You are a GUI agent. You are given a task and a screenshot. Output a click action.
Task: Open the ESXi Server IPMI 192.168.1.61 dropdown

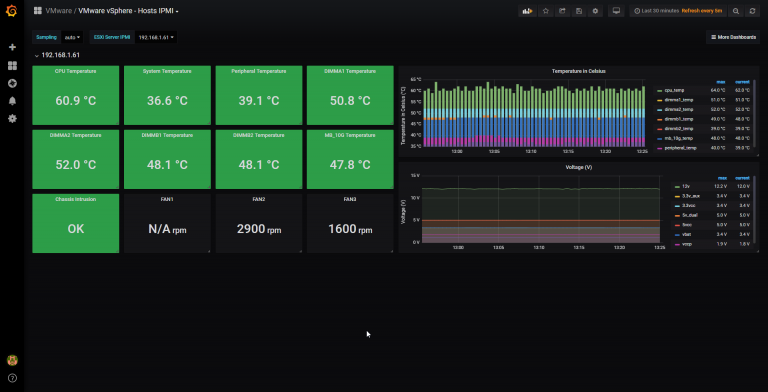(x=155, y=37)
